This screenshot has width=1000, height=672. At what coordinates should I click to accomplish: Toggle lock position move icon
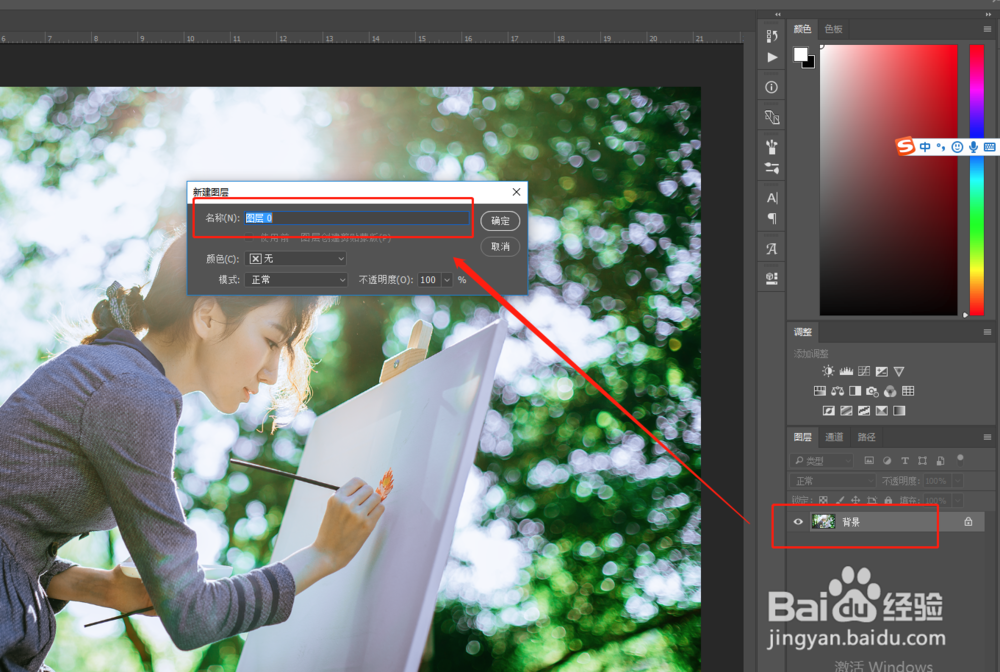point(855,500)
